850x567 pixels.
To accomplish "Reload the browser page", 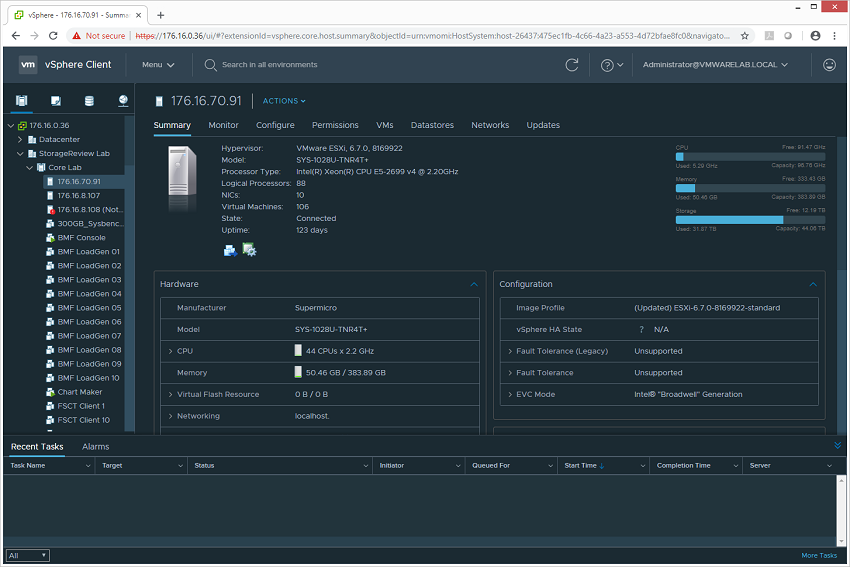I will pos(53,36).
